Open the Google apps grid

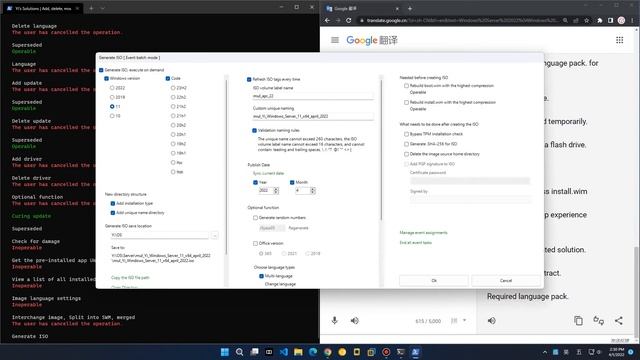point(620,40)
